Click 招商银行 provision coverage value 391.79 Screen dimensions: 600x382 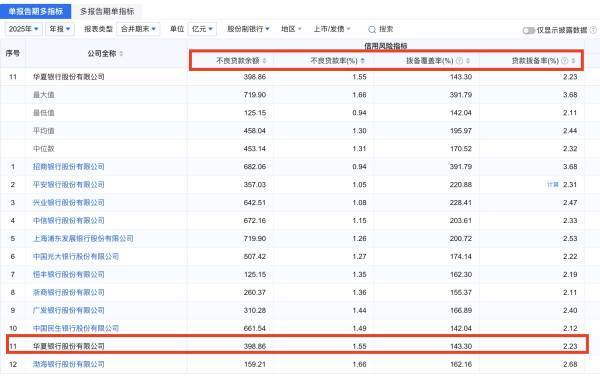pos(461,167)
